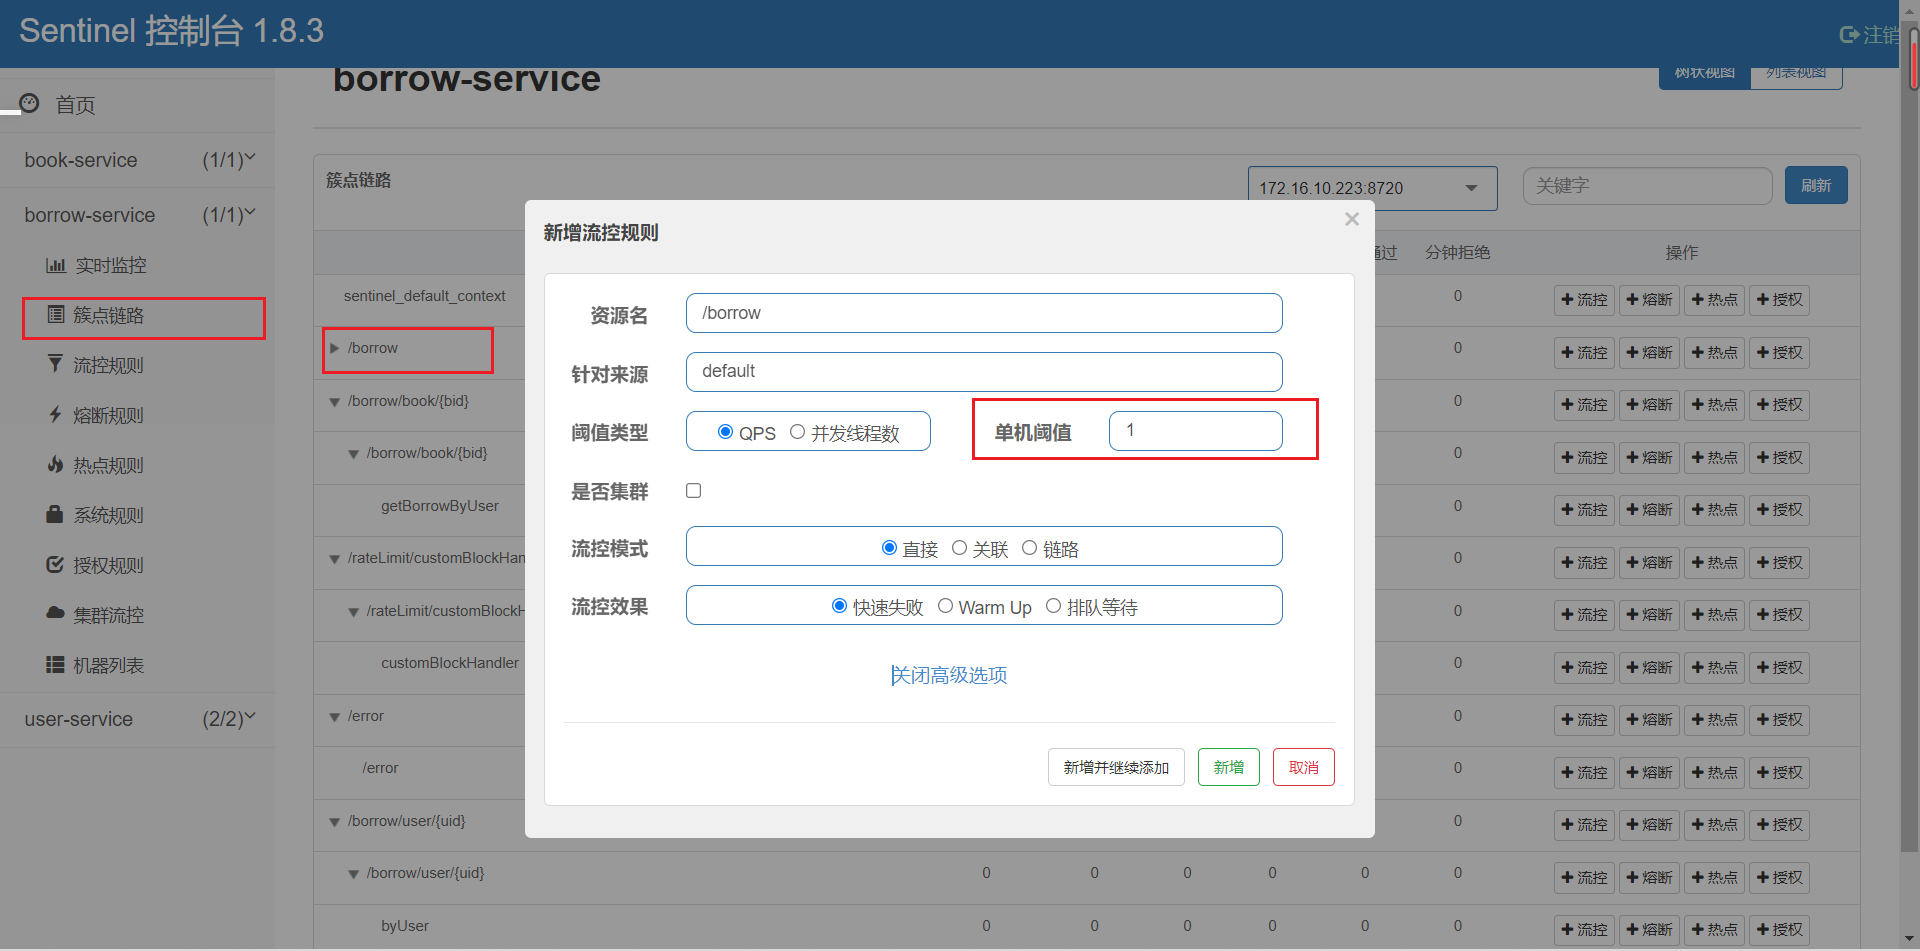Expand the user-service sidebar group
This screenshot has height=951, width=1920.
137,719
